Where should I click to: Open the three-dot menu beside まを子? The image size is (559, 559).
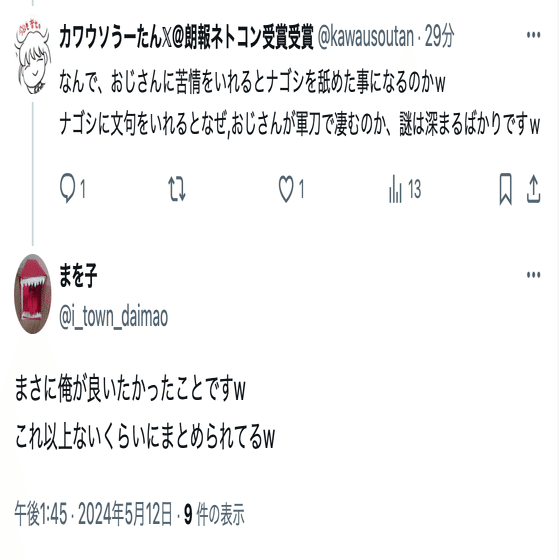(x=533, y=275)
